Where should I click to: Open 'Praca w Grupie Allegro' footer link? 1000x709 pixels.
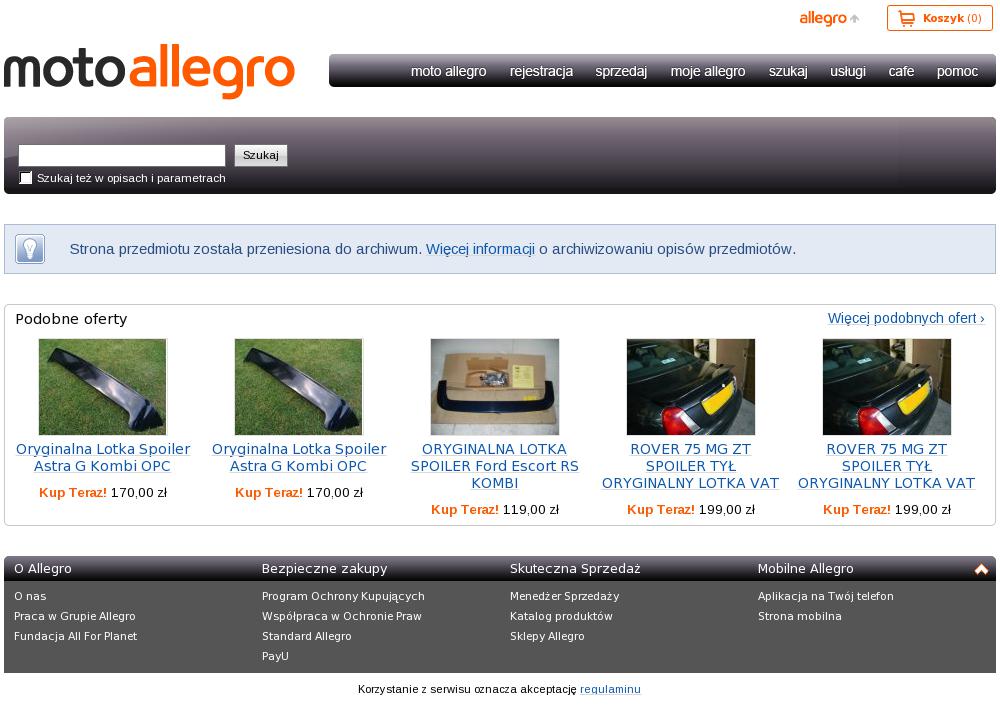75,616
